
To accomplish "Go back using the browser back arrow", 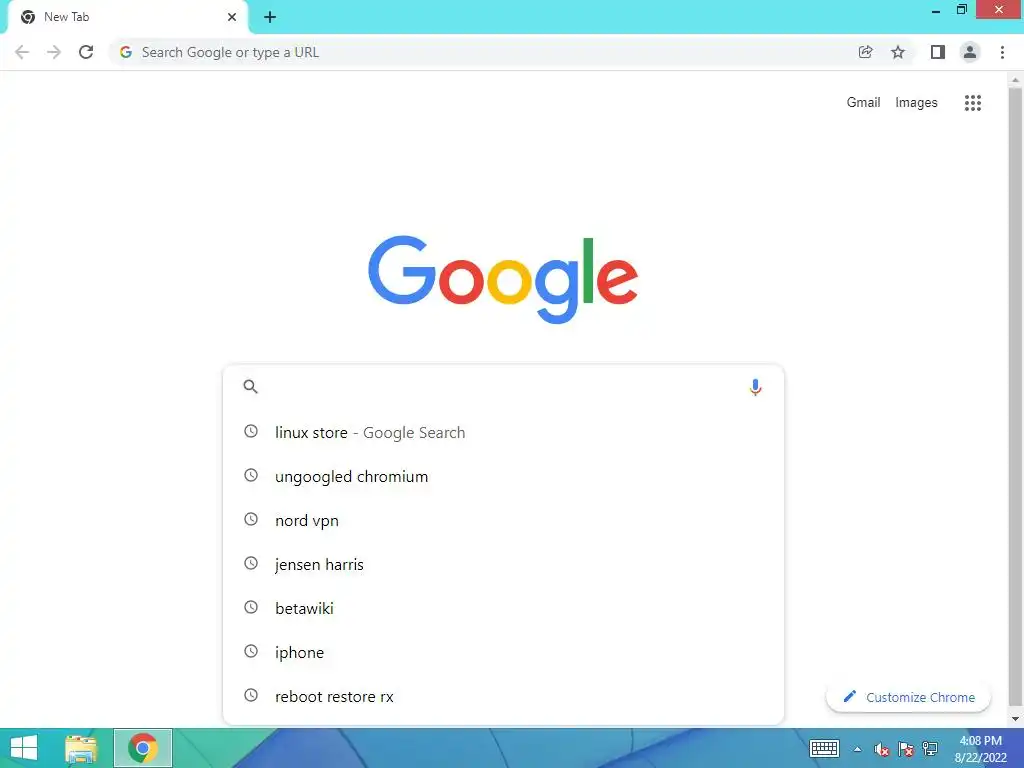I will coord(22,52).
